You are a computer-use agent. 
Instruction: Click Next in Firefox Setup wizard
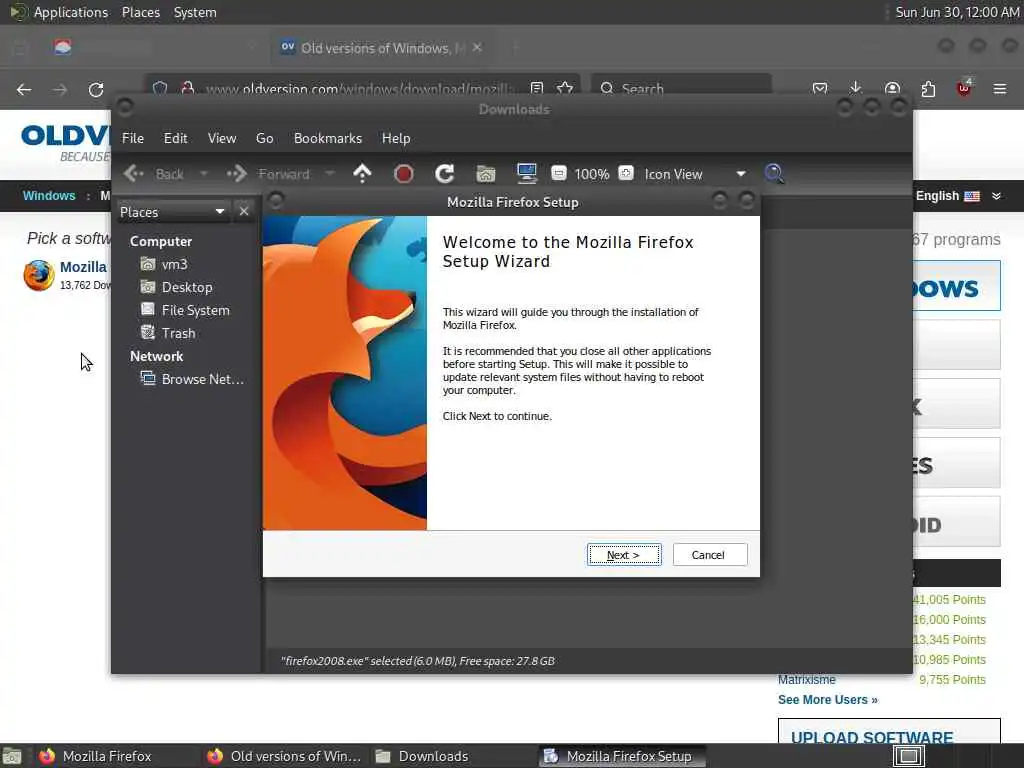click(x=624, y=555)
